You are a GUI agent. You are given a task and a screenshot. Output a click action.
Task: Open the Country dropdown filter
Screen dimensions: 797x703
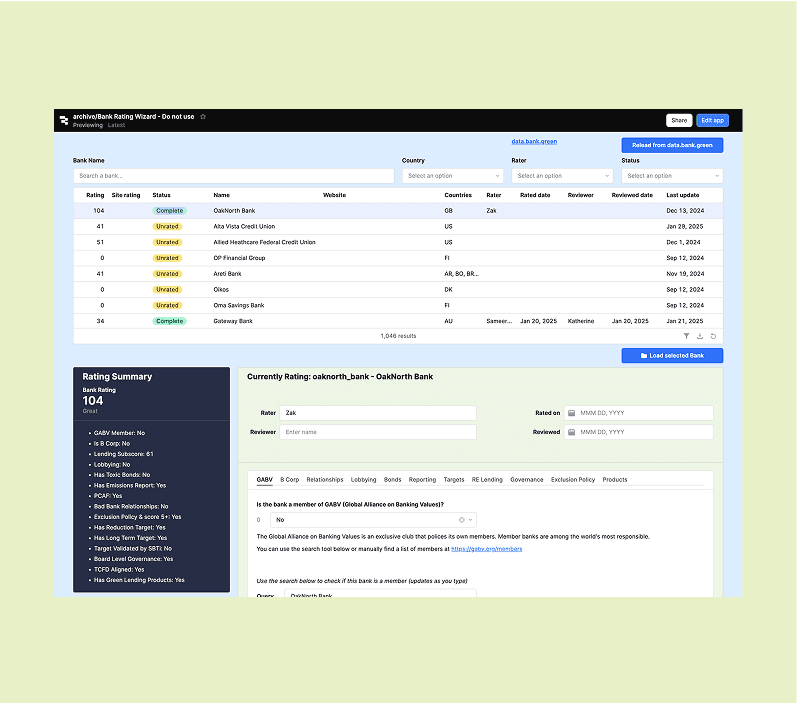452,176
